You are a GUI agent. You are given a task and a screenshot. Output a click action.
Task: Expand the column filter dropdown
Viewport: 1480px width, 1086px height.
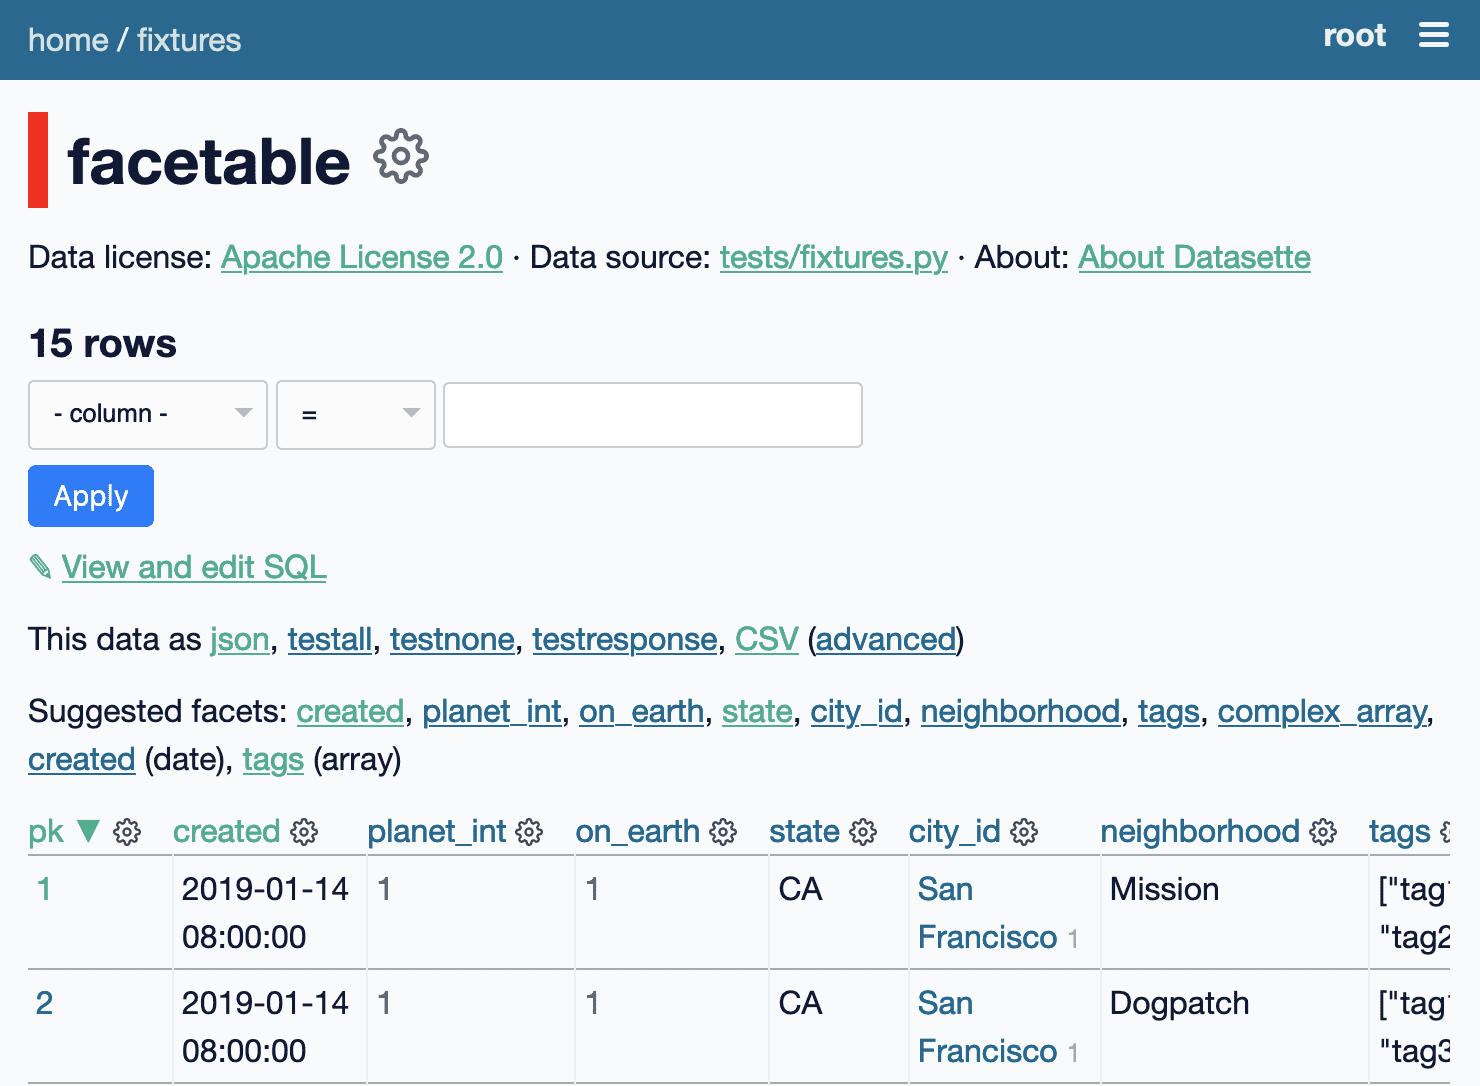point(148,414)
